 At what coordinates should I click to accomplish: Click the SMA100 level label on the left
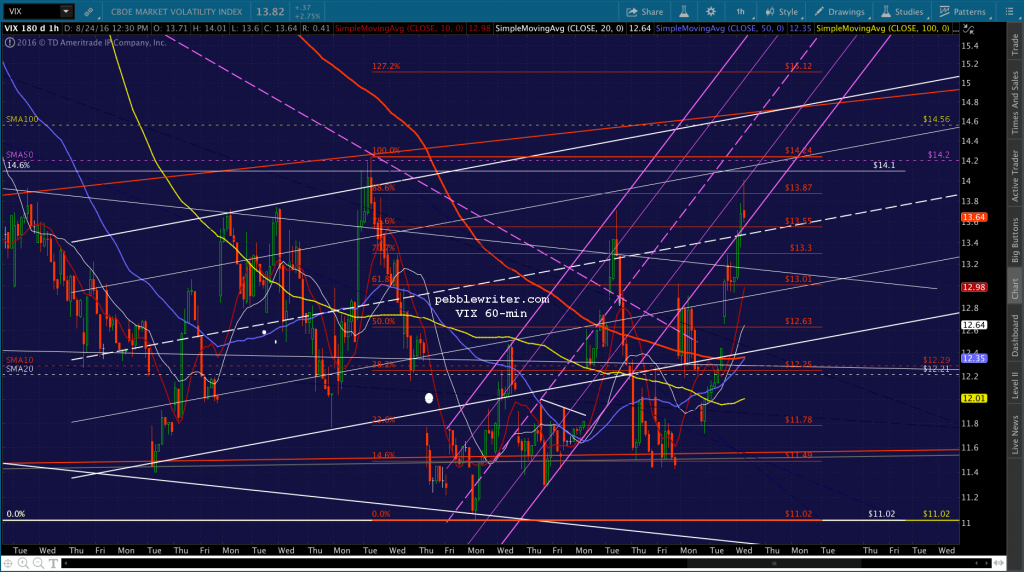(x=22, y=119)
